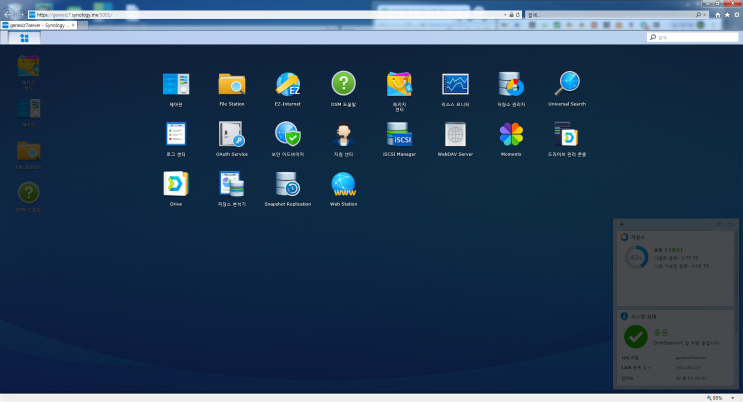Expand the address bar history dropdown
Image resolution: width=743 pixels, height=402 pixels.
click(505, 15)
